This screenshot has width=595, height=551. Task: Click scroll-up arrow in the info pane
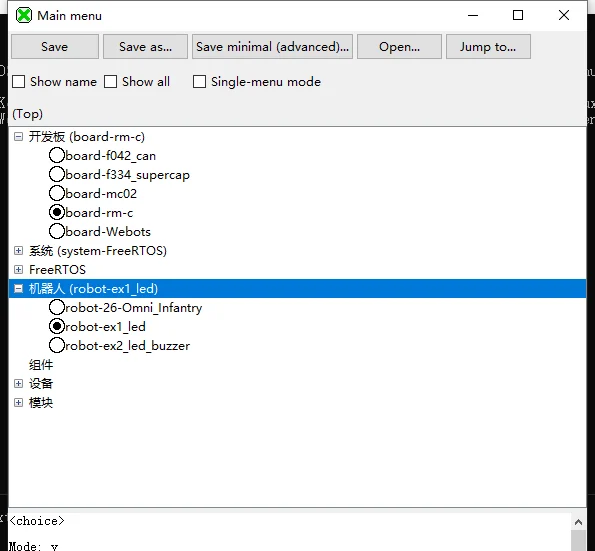click(578, 522)
